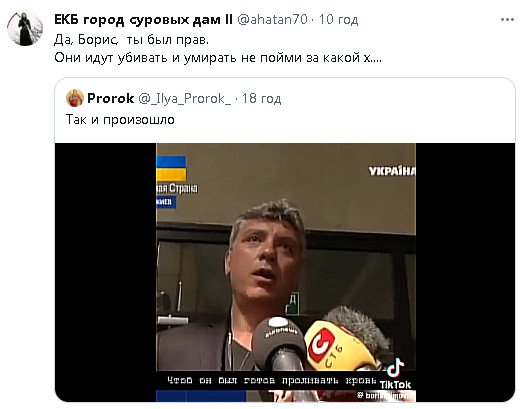Click the second tweet line Они идут убивать
Image resolution: width=522 pixels, height=409 pixels.
point(218,58)
